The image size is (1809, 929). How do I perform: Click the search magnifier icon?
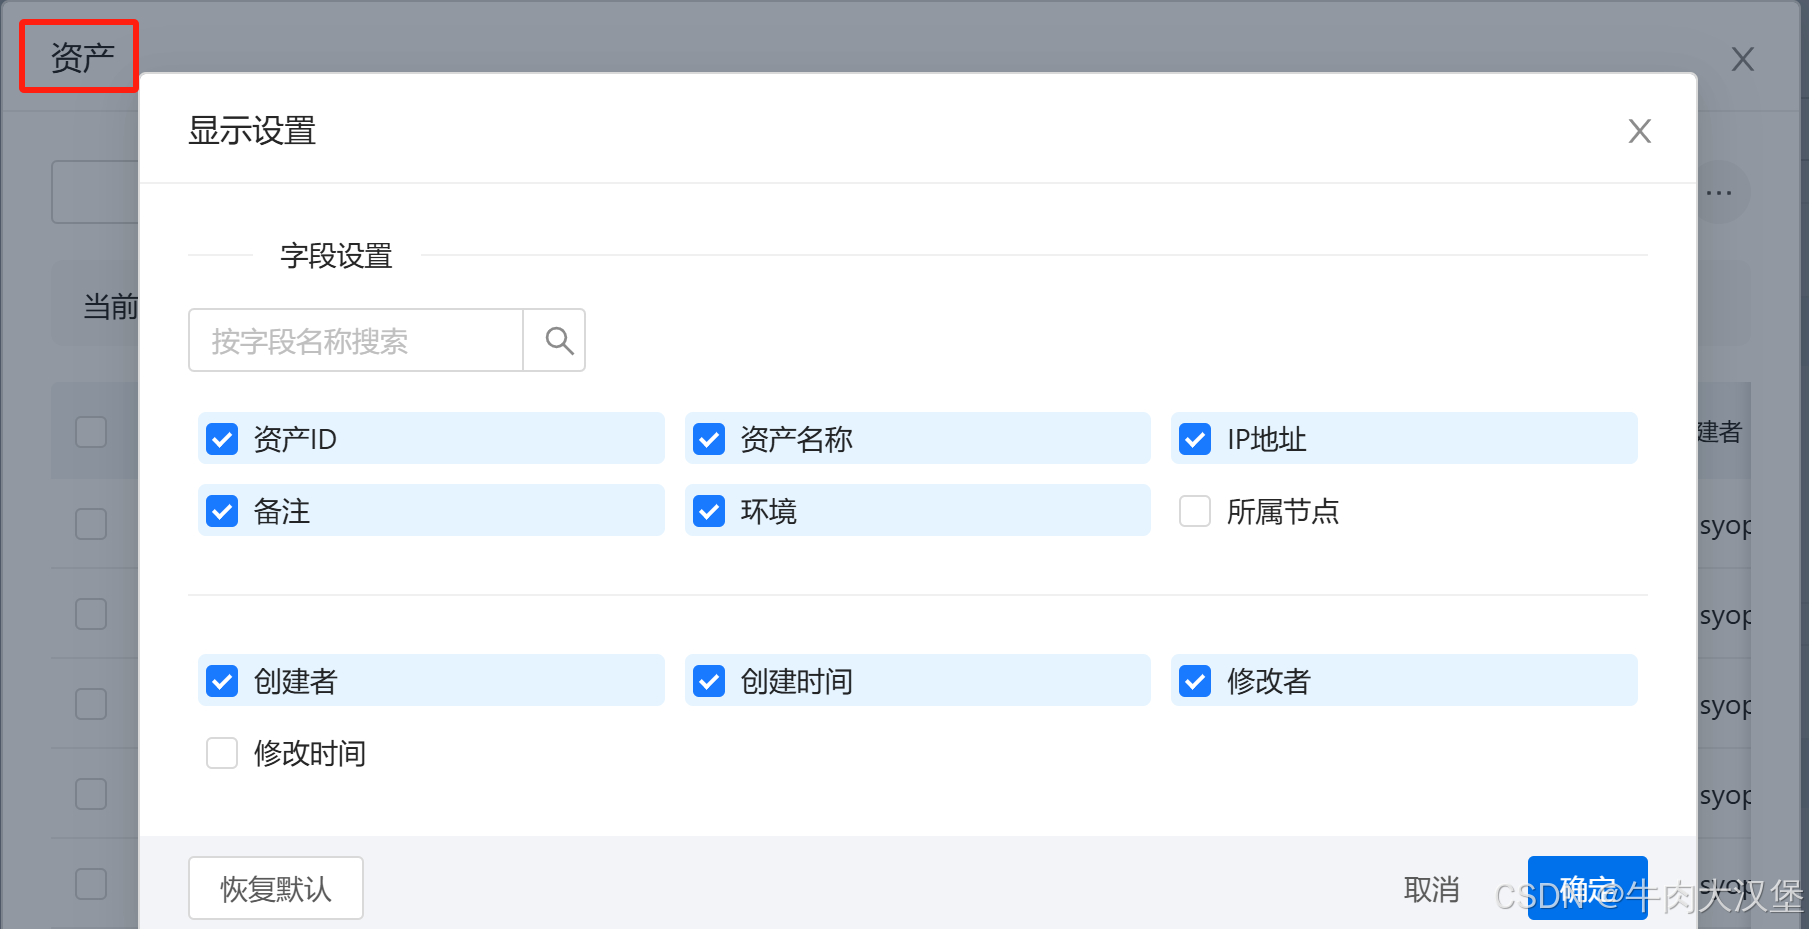point(559,341)
